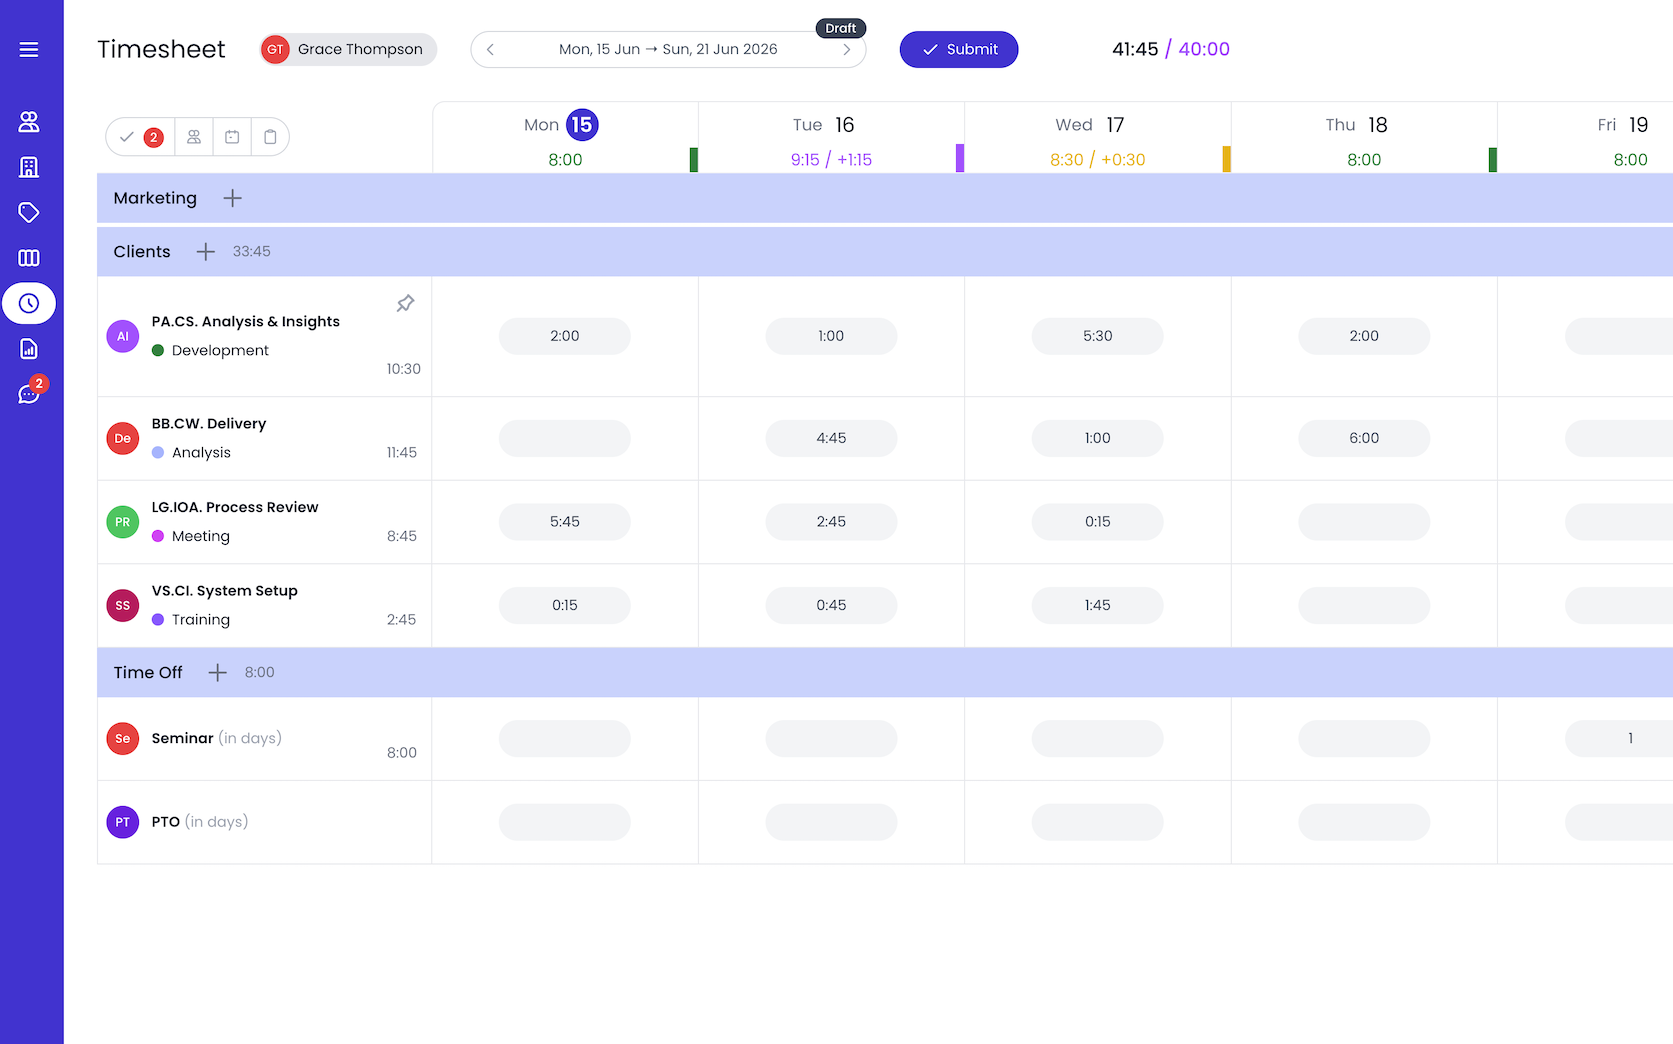1673x1044 pixels.
Task: Edit Thursday 6:00 entry for BB.CW. Delivery
Action: (1364, 438)
